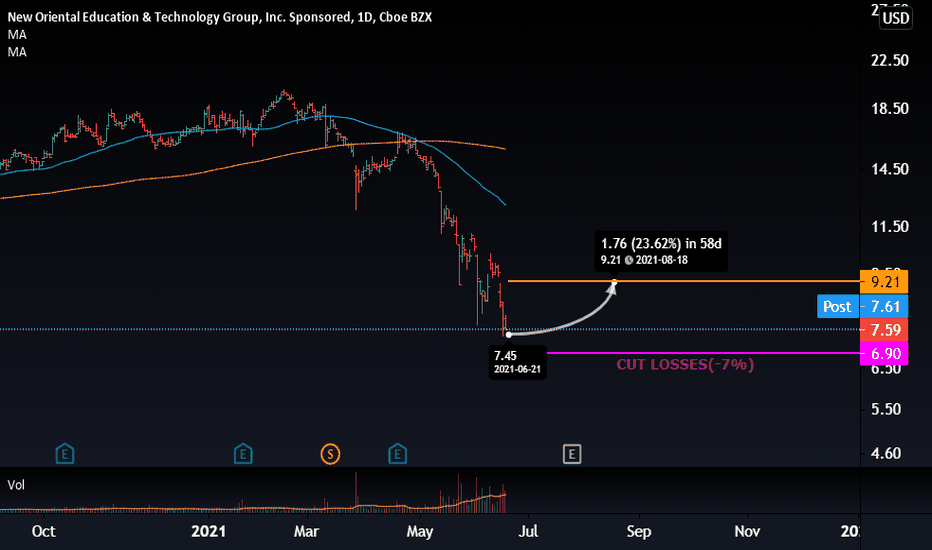Select the orange 9.21 horizontal target line
Viewport: 932px width, 550px height.
[684, 281]
